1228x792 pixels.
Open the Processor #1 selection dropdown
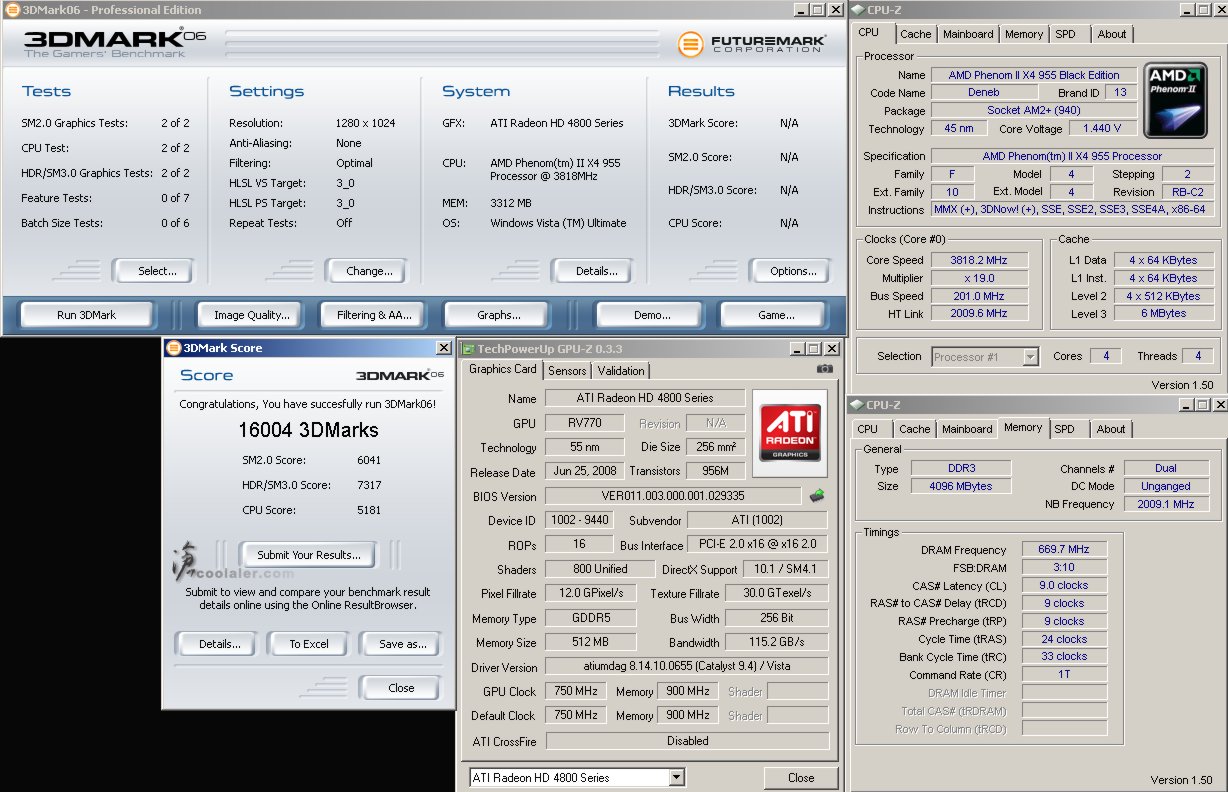tap(1031, 356)
